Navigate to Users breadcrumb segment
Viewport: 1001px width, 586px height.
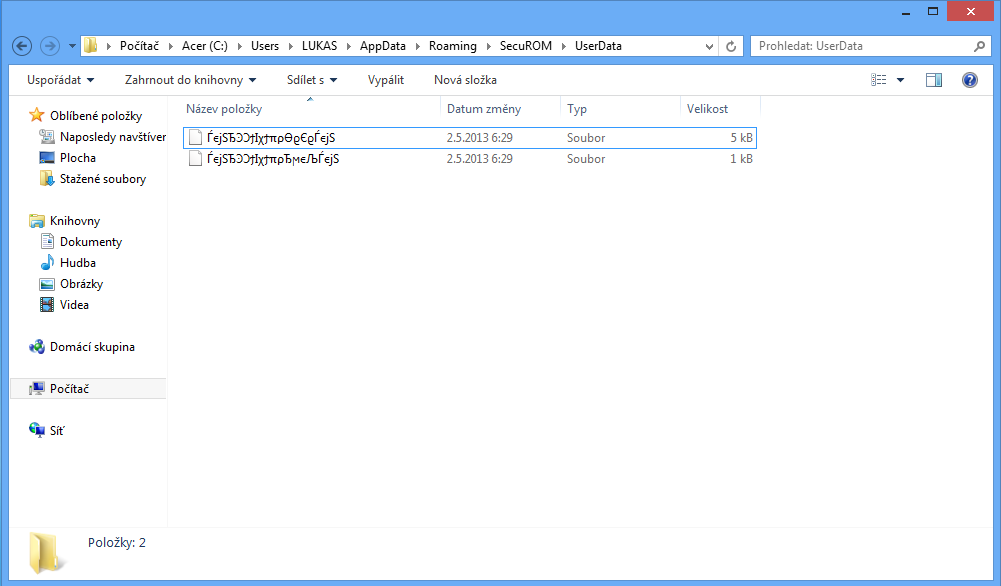(x=265, y=46)
